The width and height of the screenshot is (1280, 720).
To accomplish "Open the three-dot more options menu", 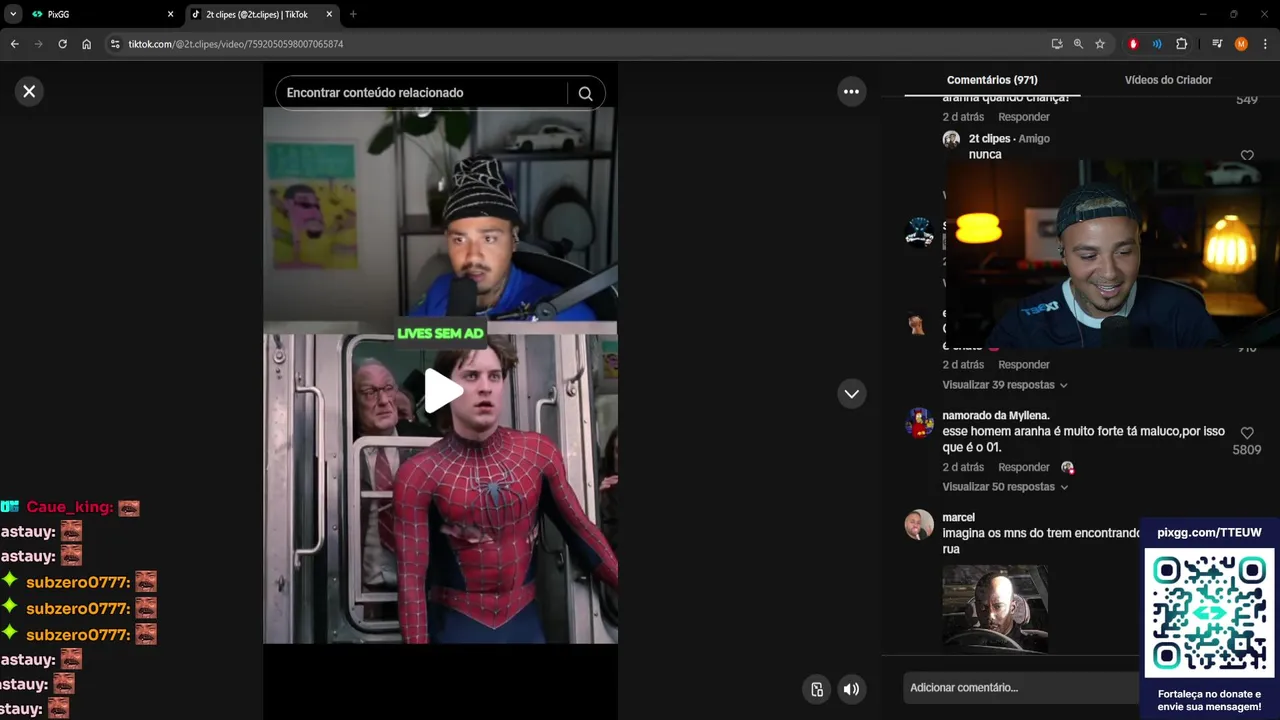I will pos(851,91).
